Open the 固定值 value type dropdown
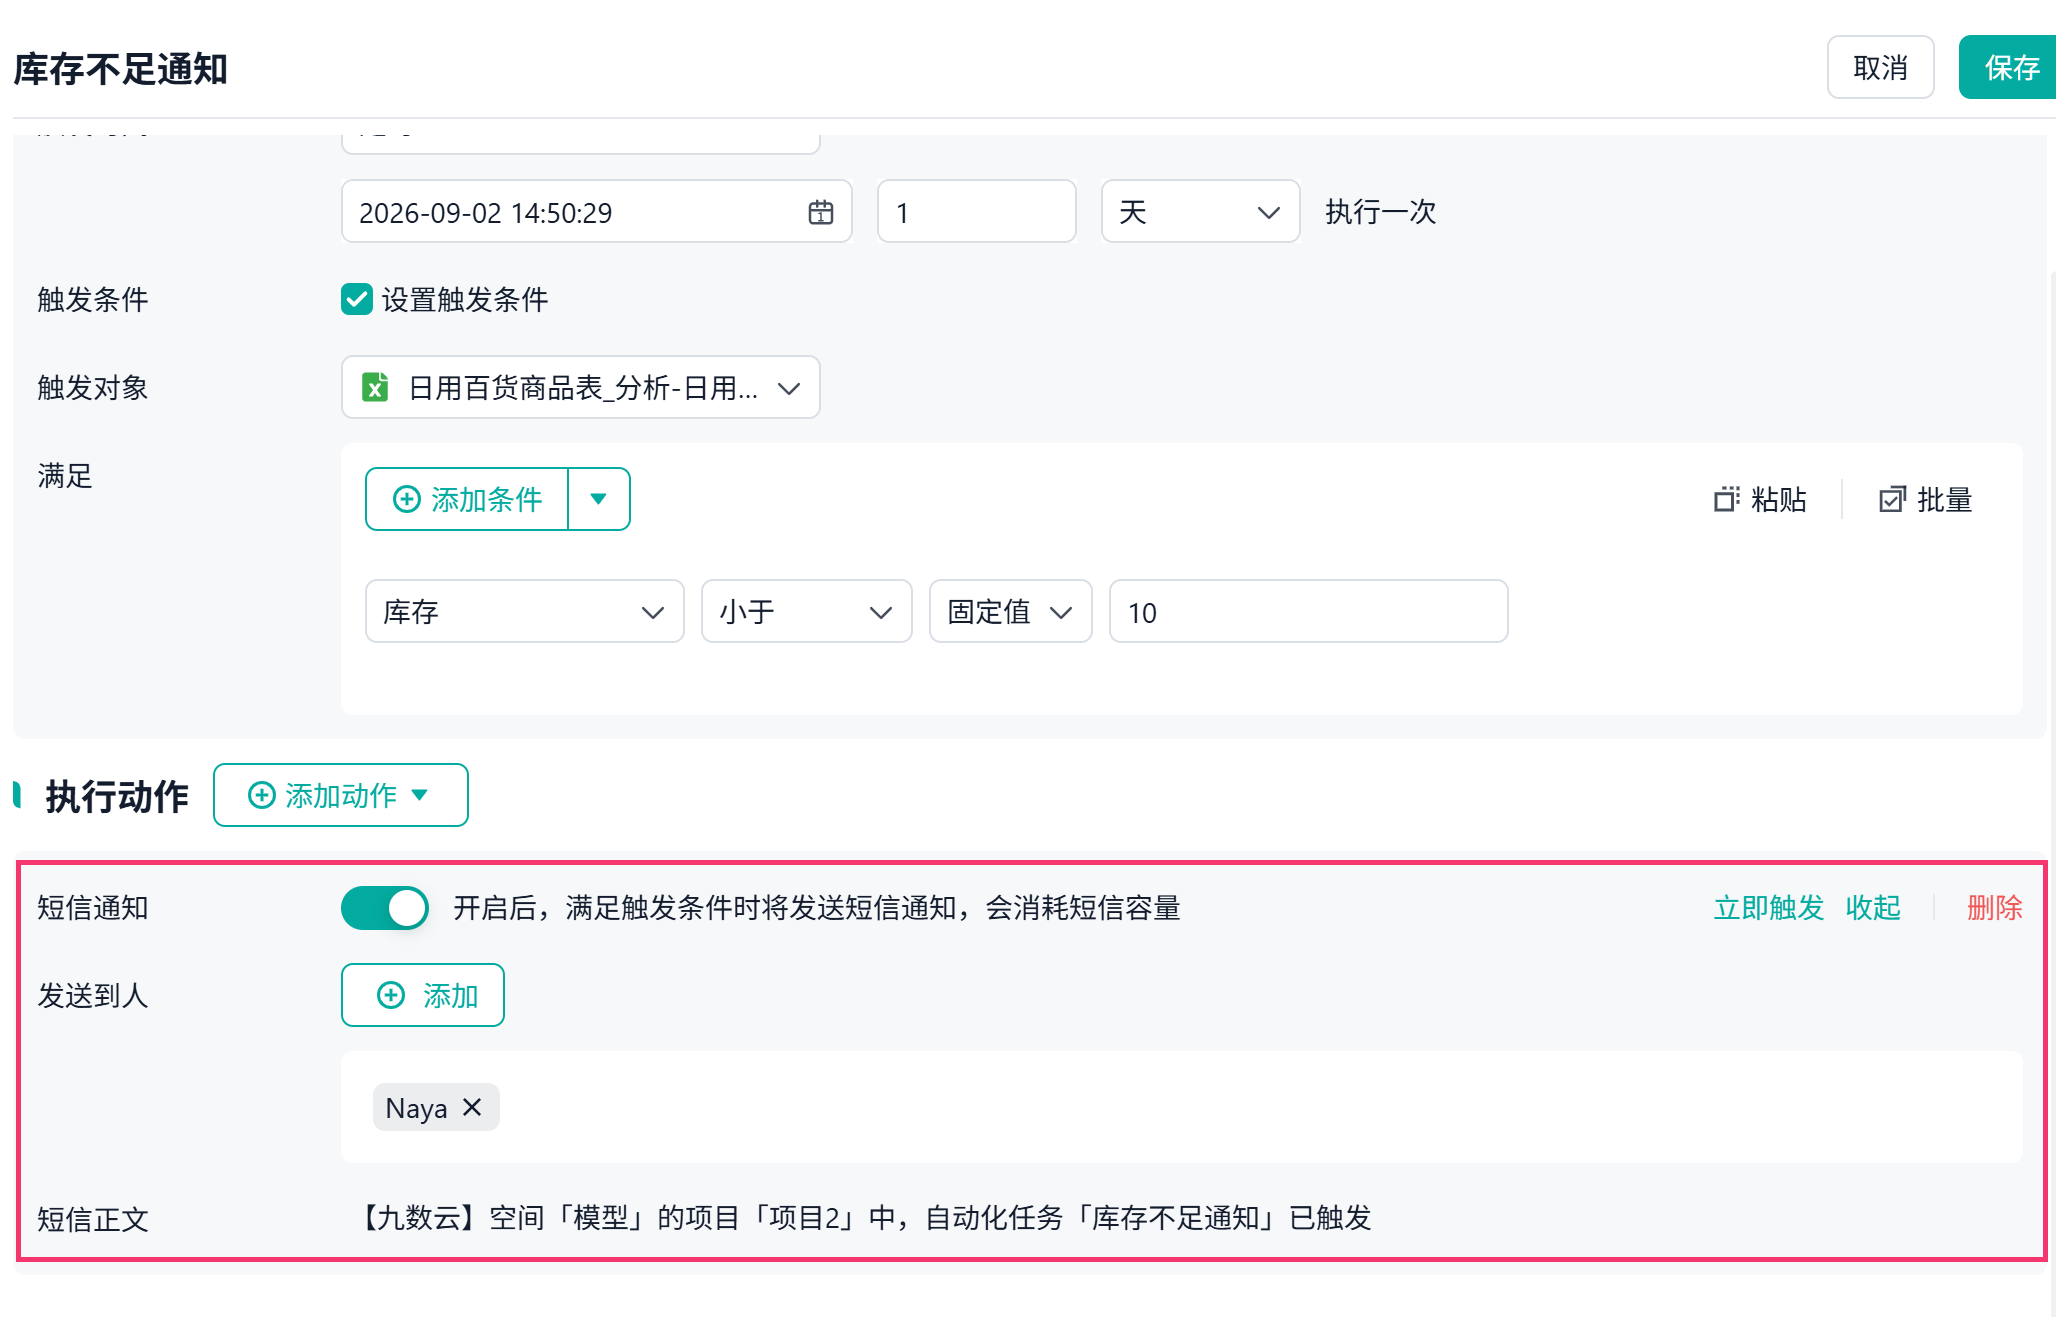The height and width of the screenshot is (1317, 2056). tap(1010, 611)
